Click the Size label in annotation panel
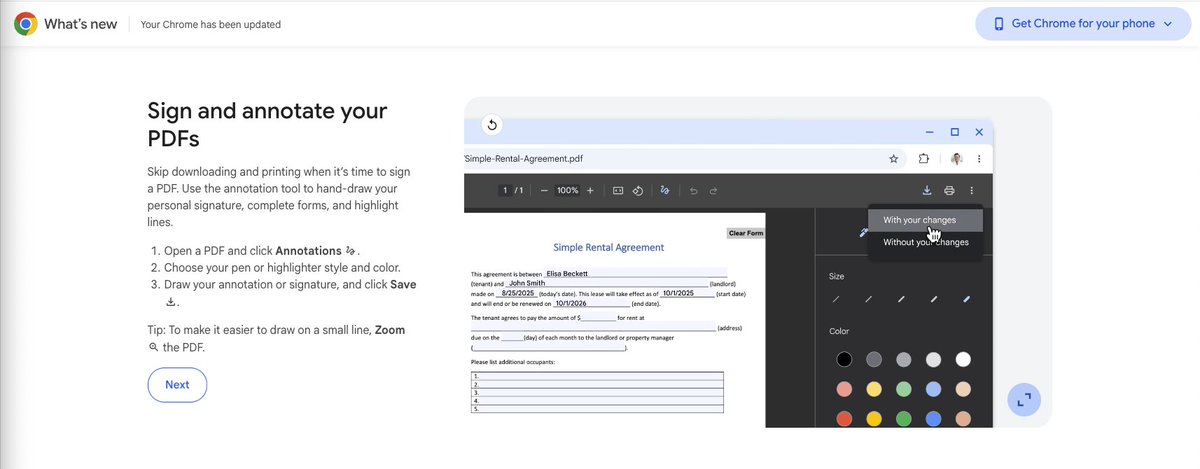 pos(837,275)
